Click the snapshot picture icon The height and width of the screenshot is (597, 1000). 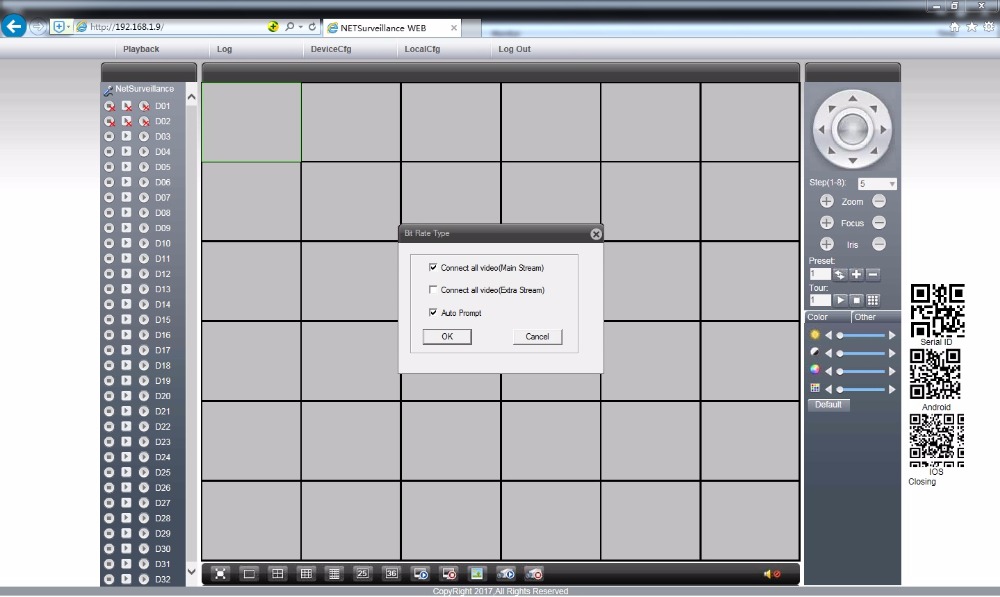pos(476,573)
